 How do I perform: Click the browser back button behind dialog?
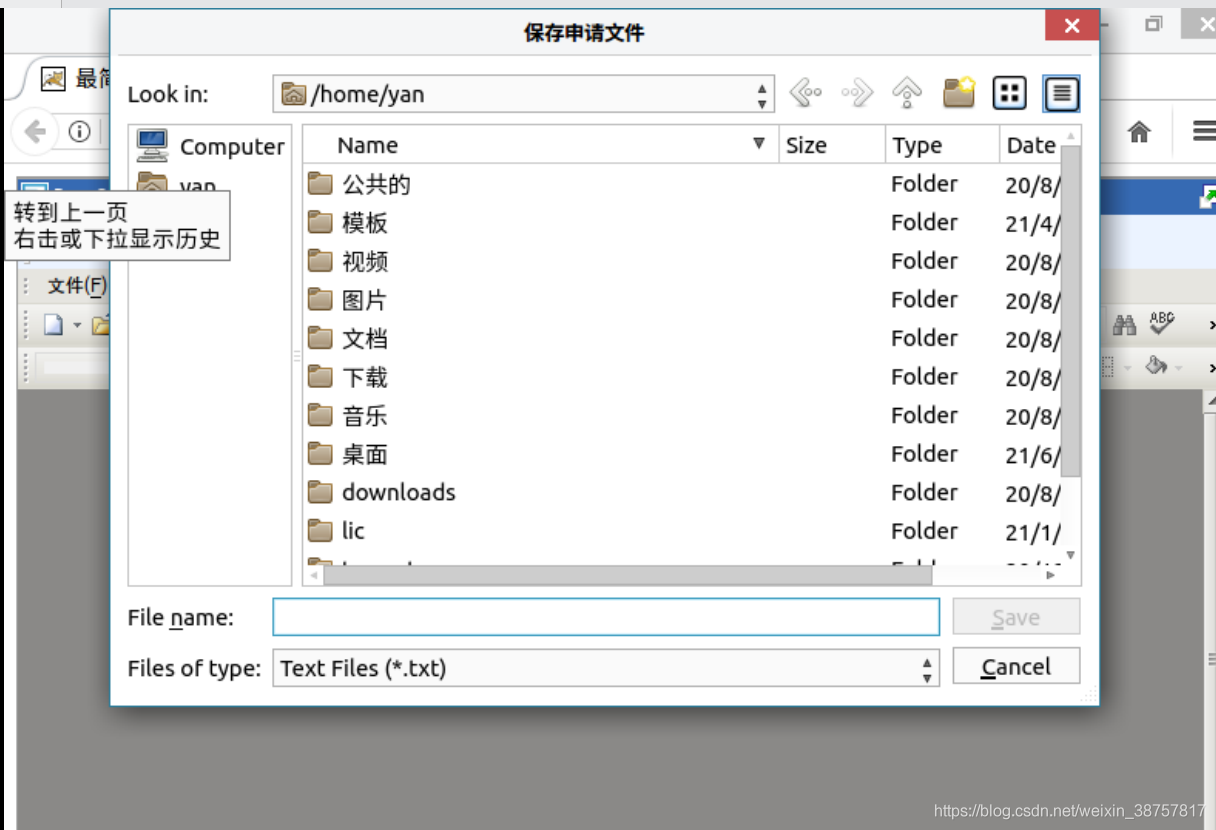[x=35, y=131]
